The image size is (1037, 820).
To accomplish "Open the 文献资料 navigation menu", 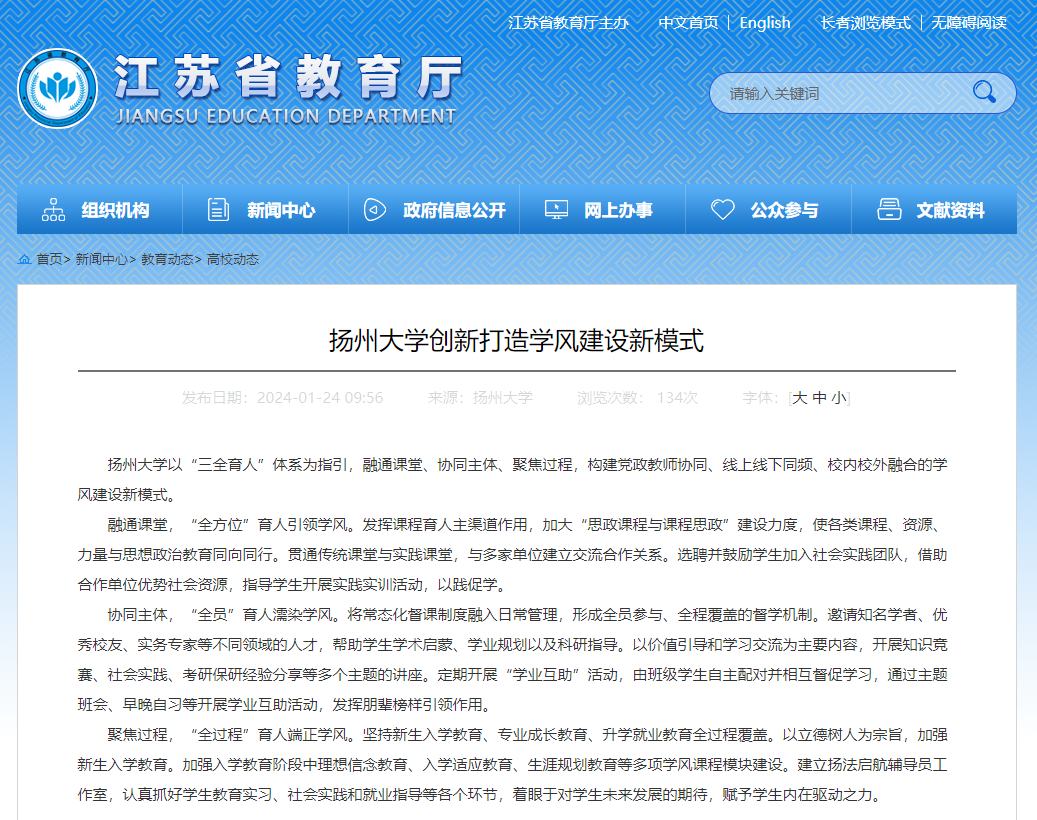I will click(x=950, y=210).
